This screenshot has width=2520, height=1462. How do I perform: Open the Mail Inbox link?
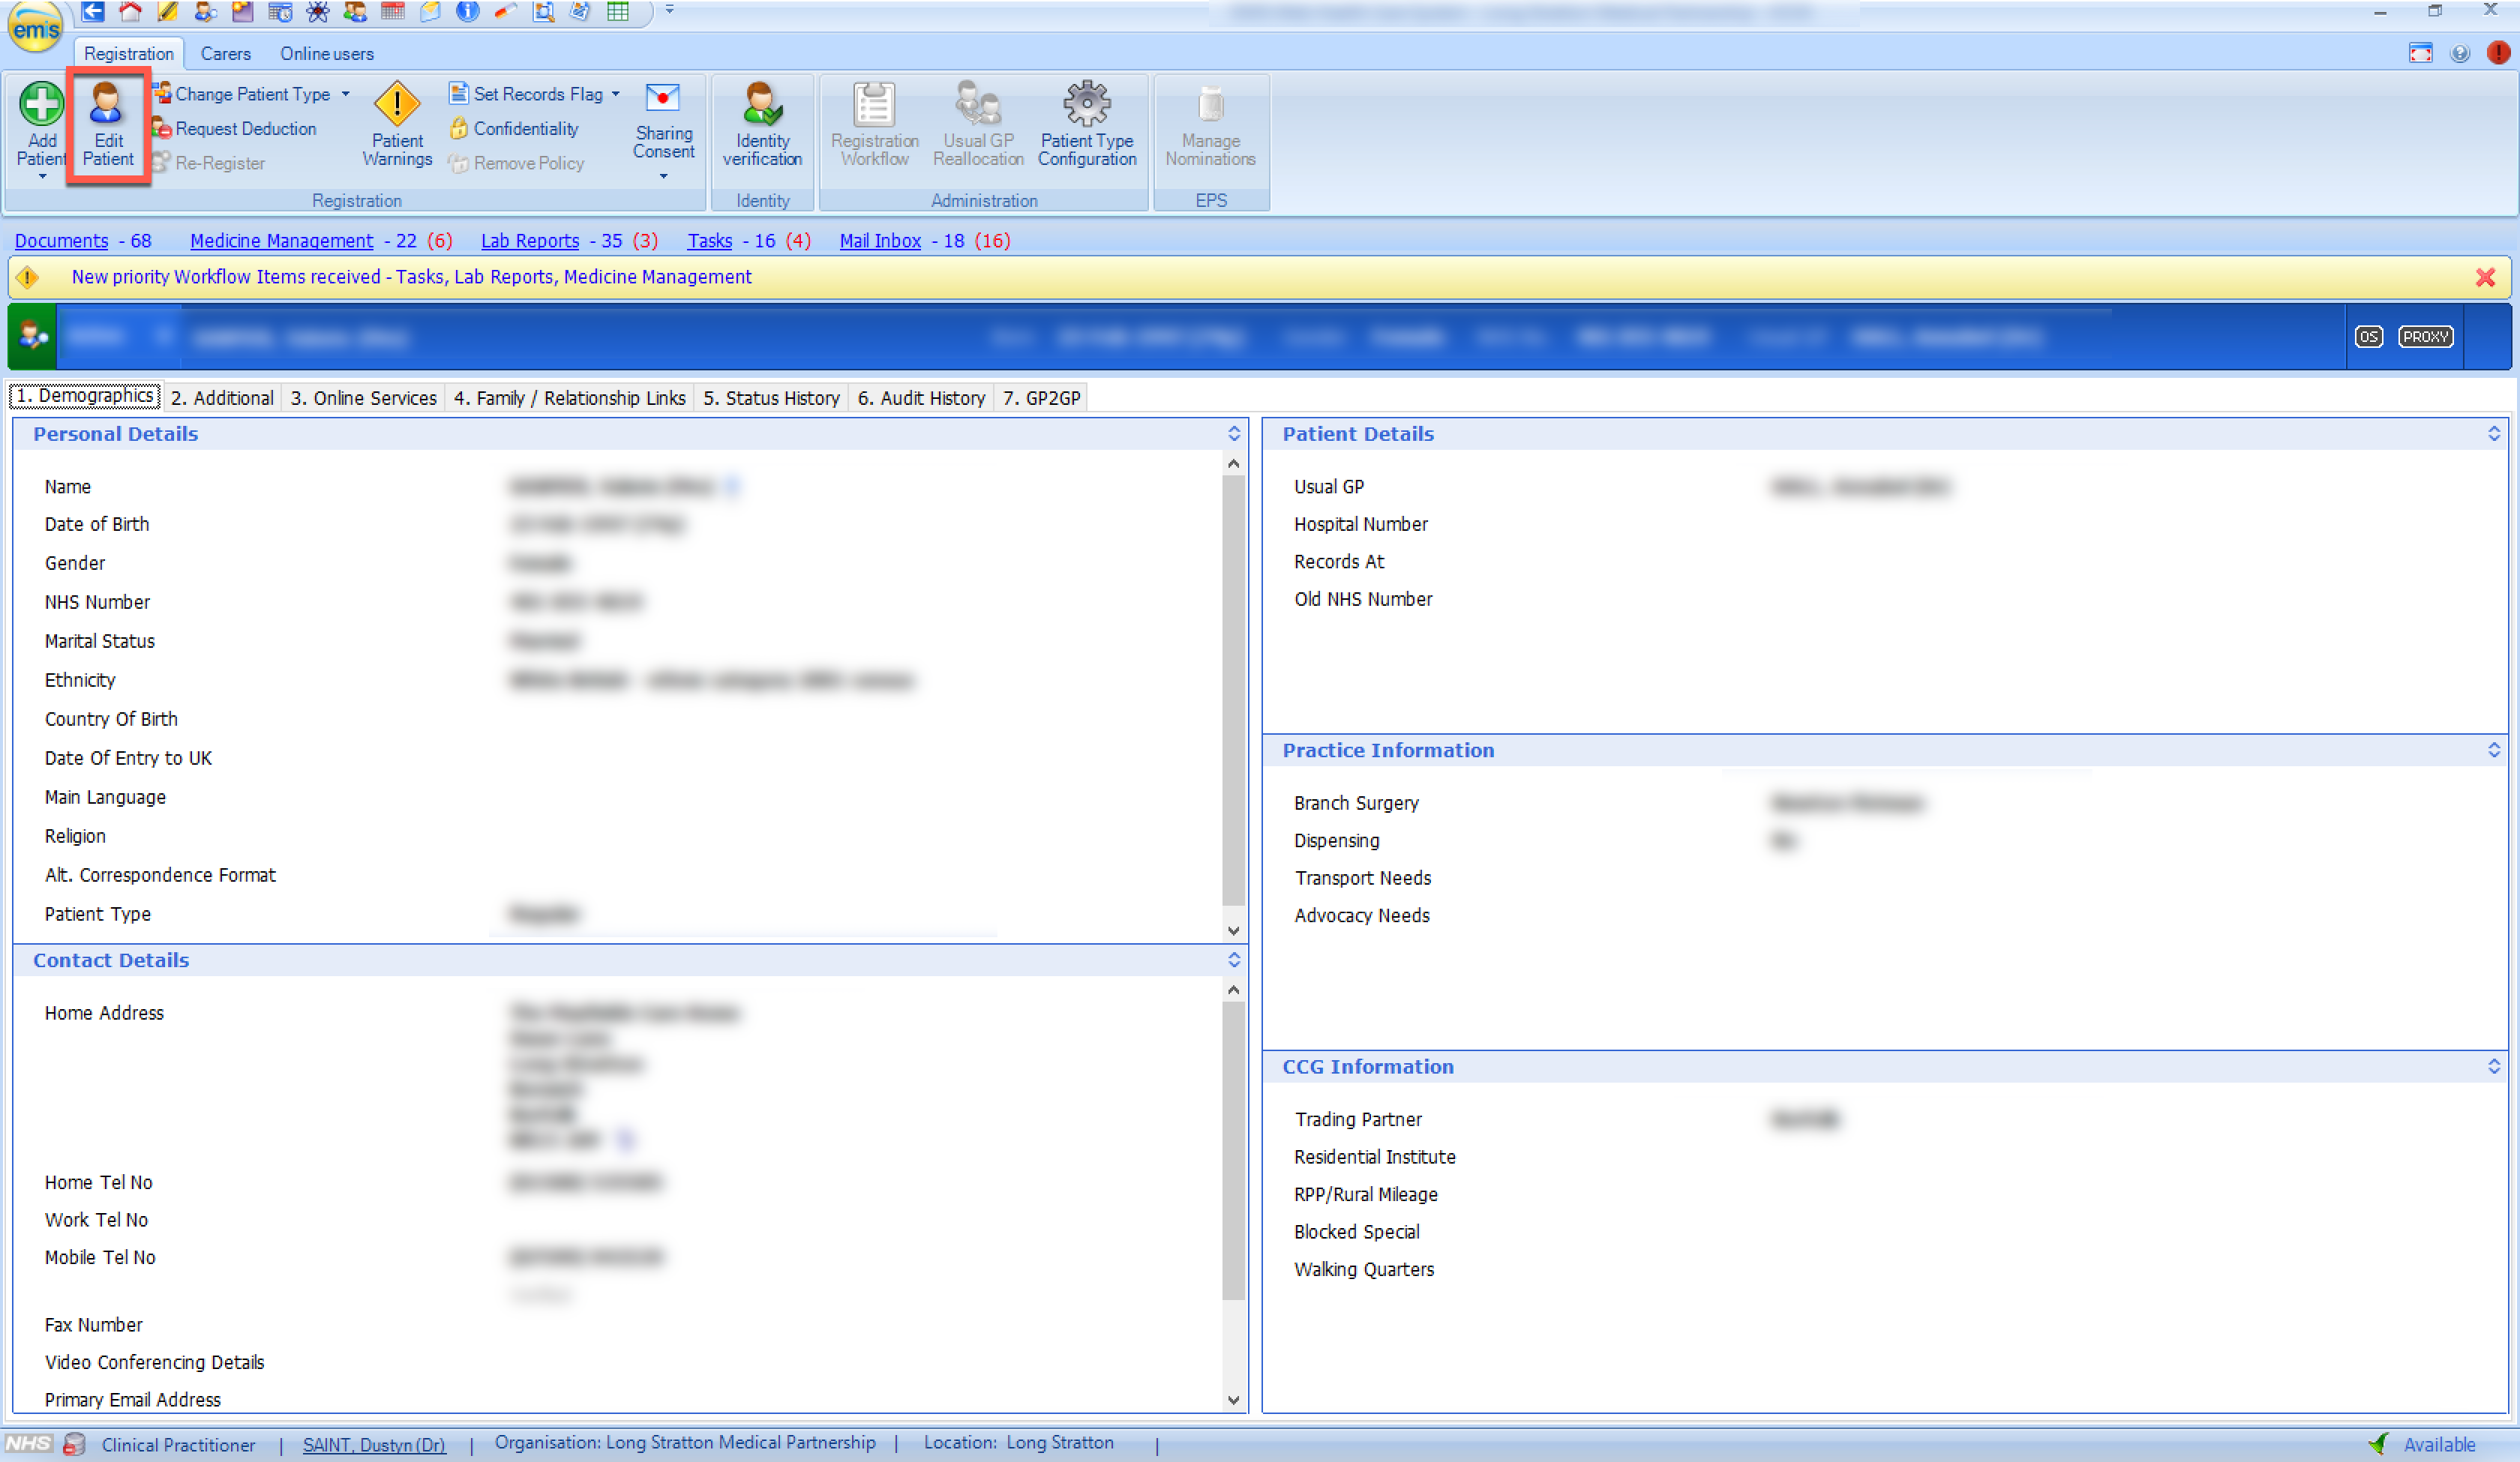880,241
